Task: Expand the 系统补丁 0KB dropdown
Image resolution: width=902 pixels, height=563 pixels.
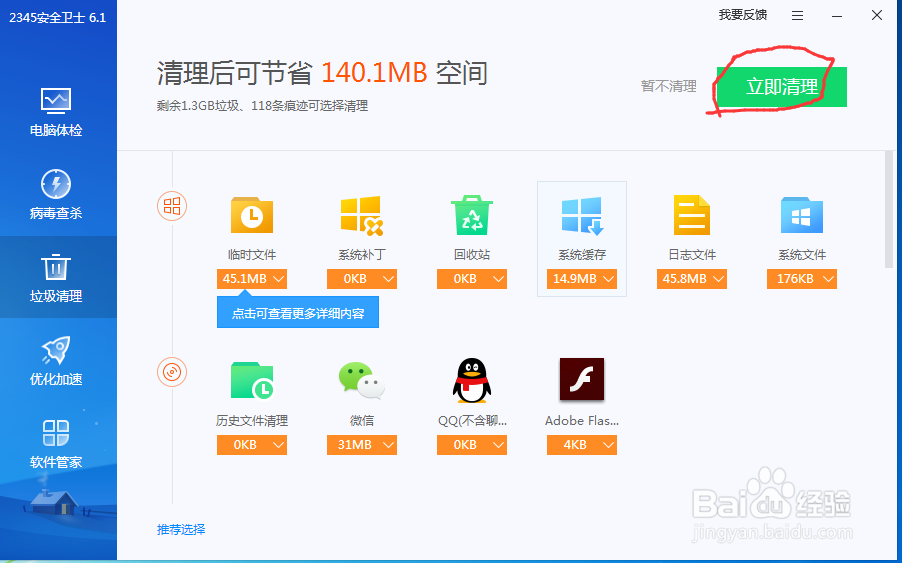Action: [362, 279]
